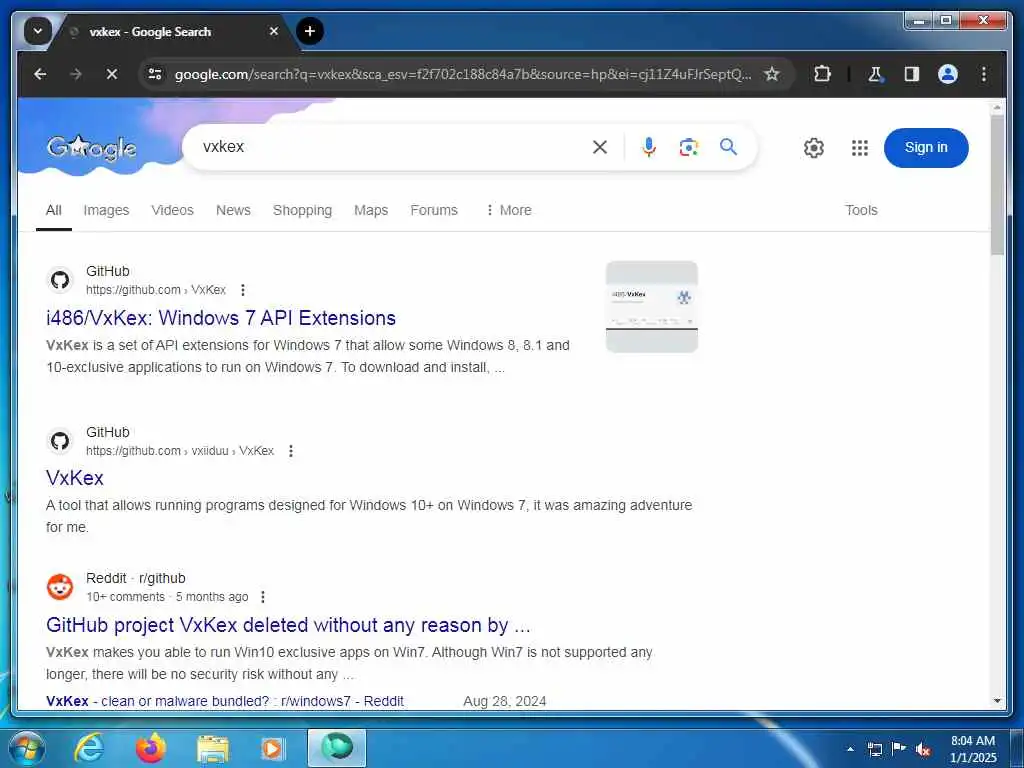Image resolution: width=1024 pixels, height=768 pixels.
Task: Open the Chrome Labs flask icon
Action: pyautogui.click(x=876, y=74)
